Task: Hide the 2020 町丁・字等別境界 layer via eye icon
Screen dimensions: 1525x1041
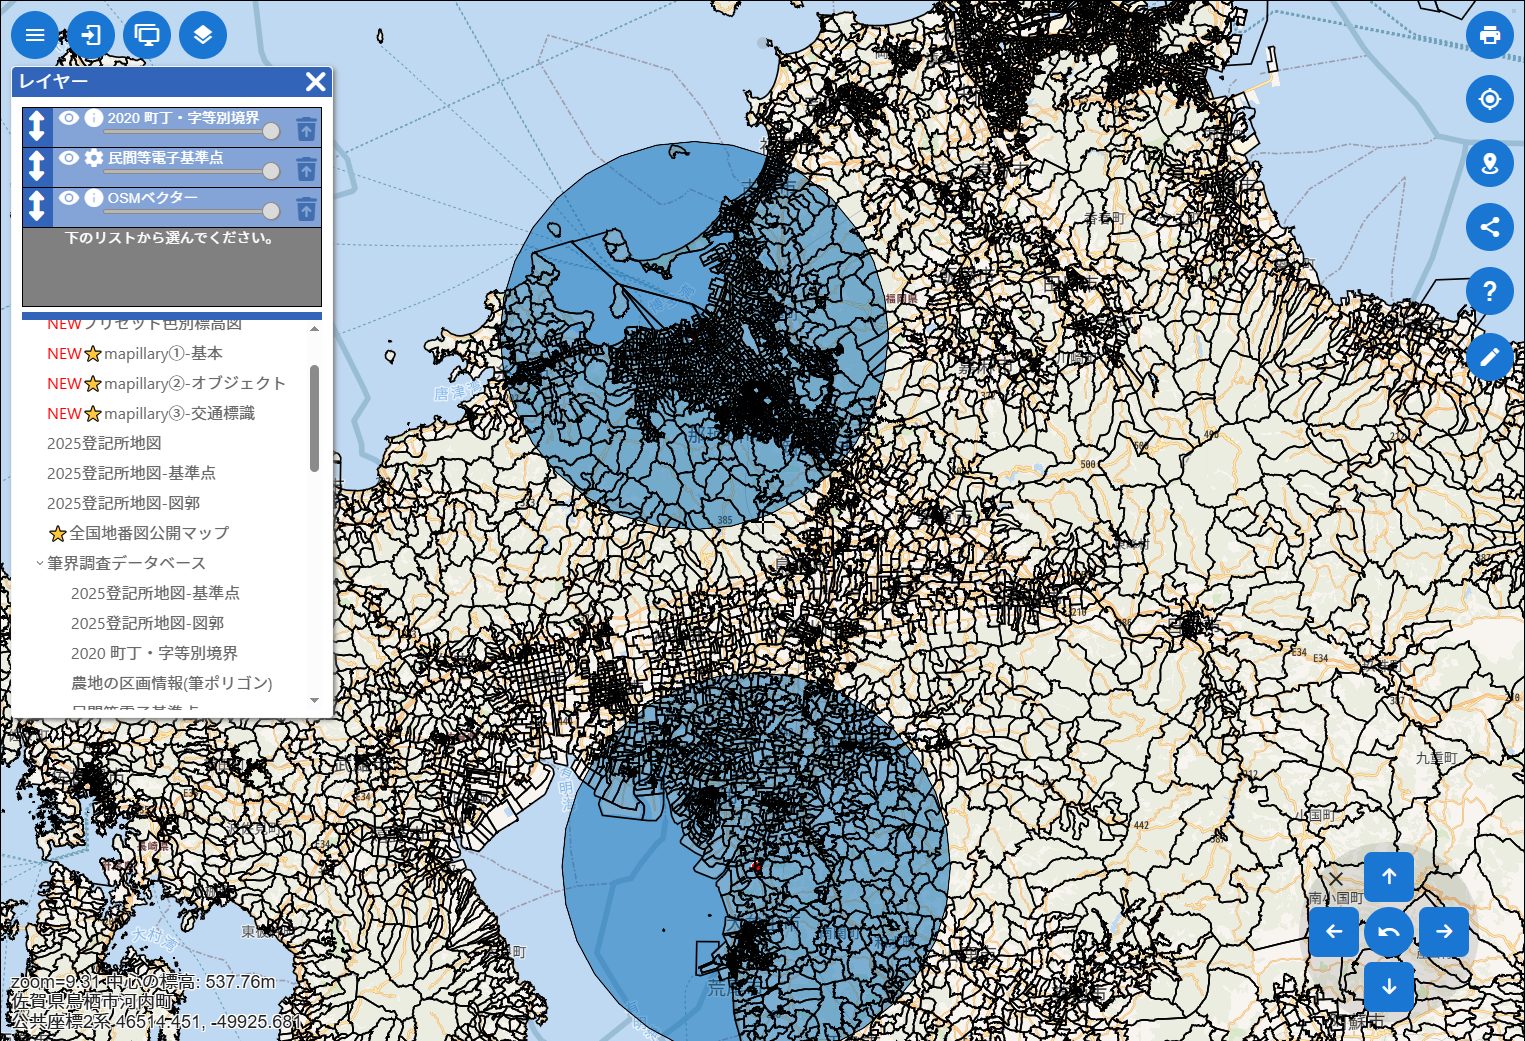Action: click(68, 118)
